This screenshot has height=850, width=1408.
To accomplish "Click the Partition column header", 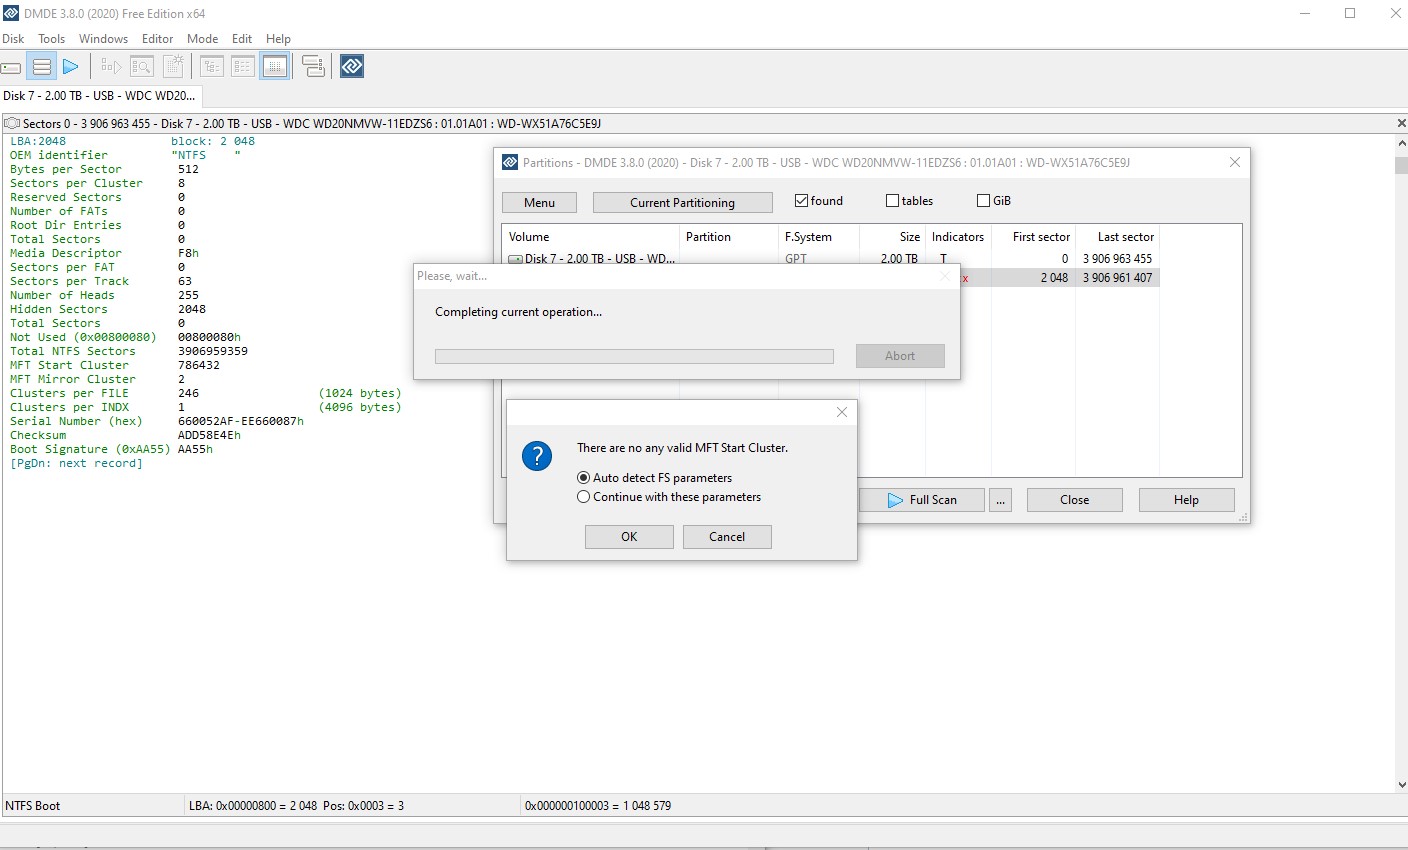I will [x=728, y=237].
